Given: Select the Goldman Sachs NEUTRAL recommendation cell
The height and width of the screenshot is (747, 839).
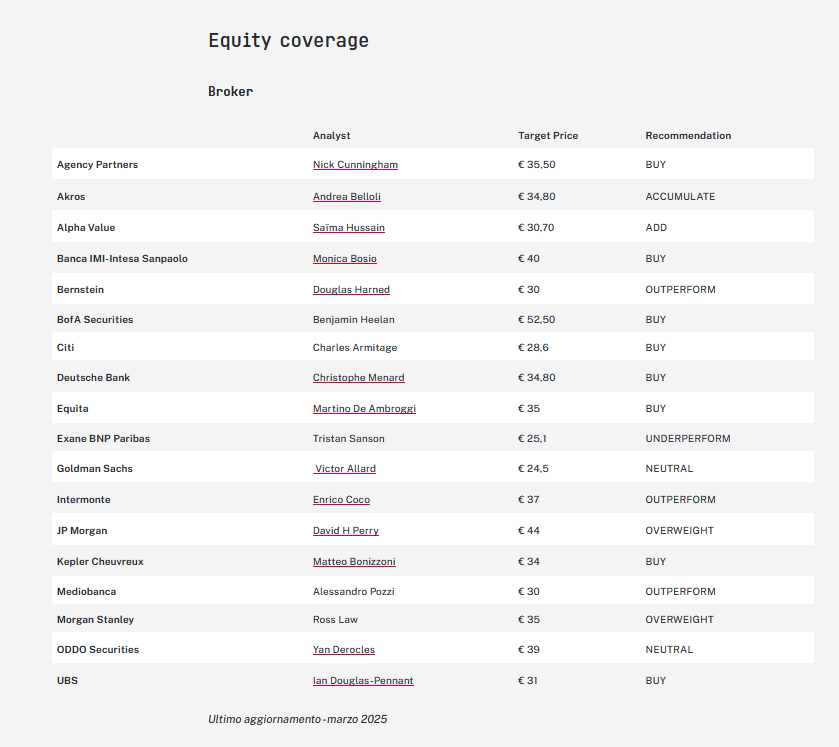Looking at the screenshot, I should coord(669,468).
